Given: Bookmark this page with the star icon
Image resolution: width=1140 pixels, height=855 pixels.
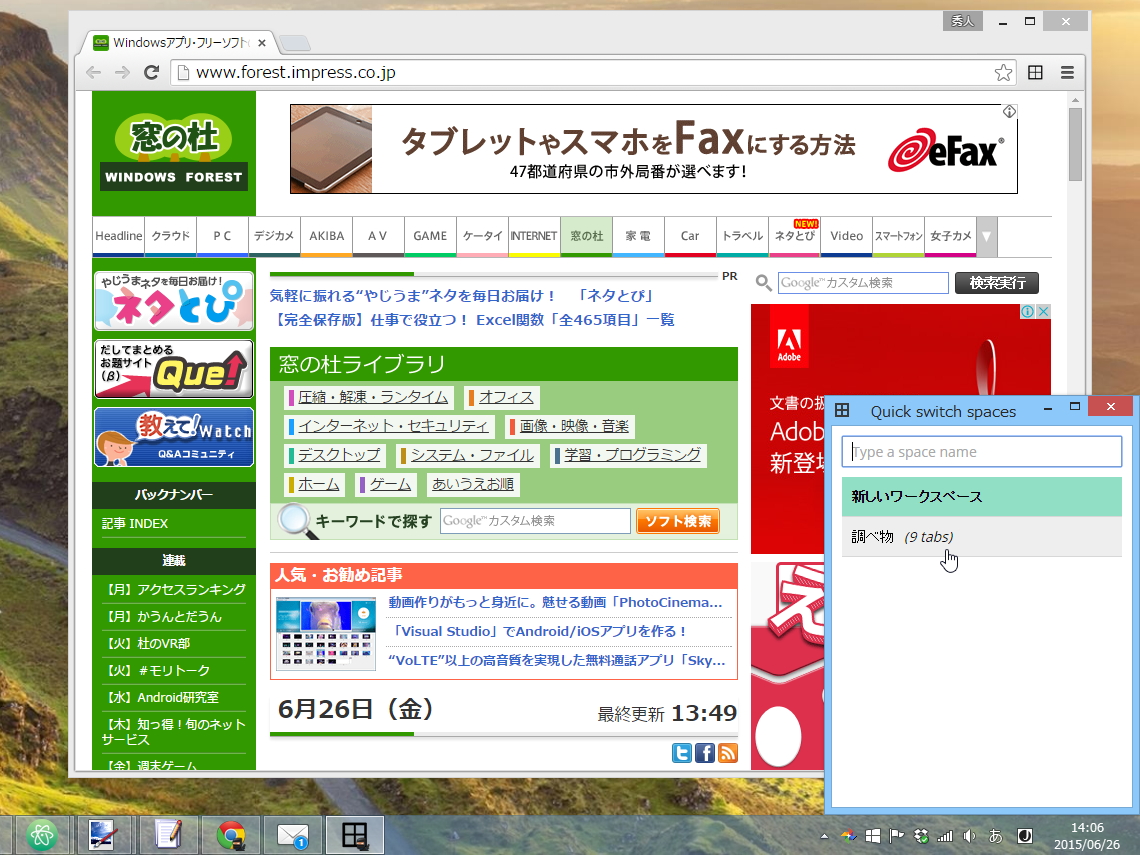Looking at the screenshot, I should tap(1003, 72).
